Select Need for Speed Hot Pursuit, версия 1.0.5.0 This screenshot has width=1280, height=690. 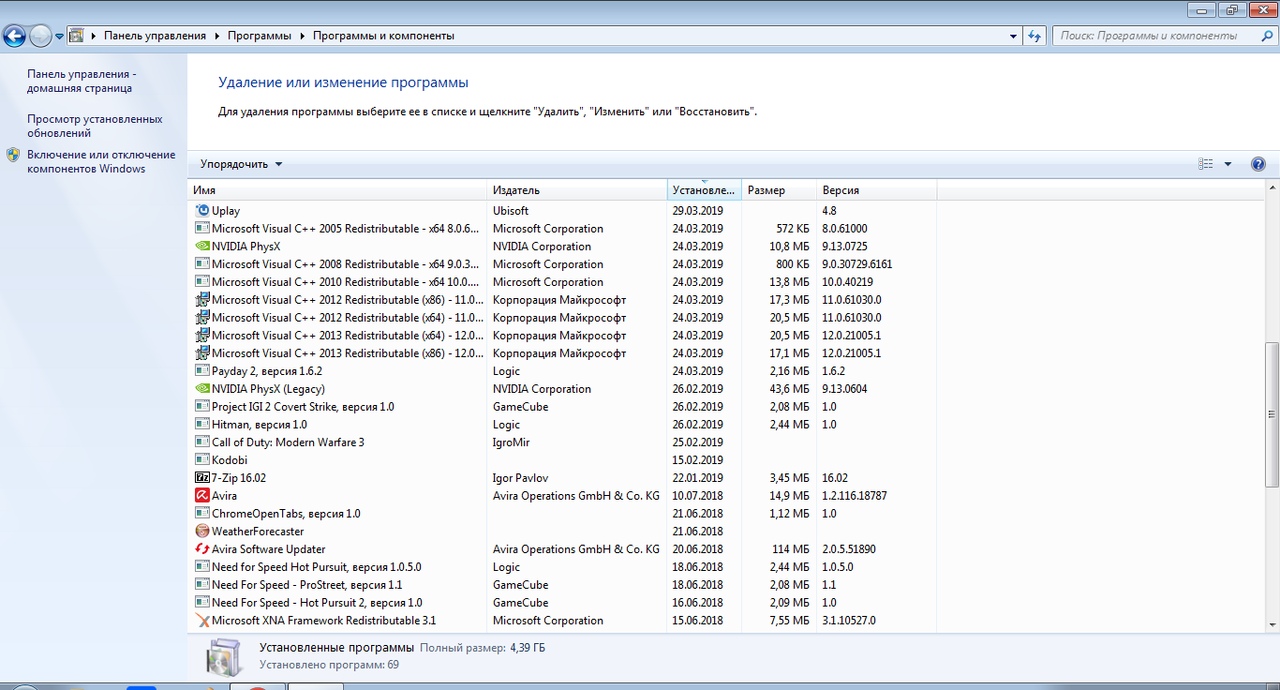click(x=562, y=567)
